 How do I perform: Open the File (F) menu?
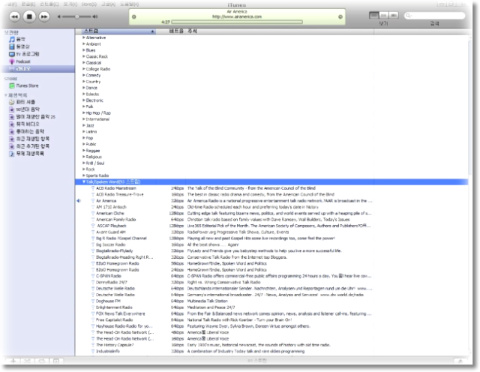12,4
